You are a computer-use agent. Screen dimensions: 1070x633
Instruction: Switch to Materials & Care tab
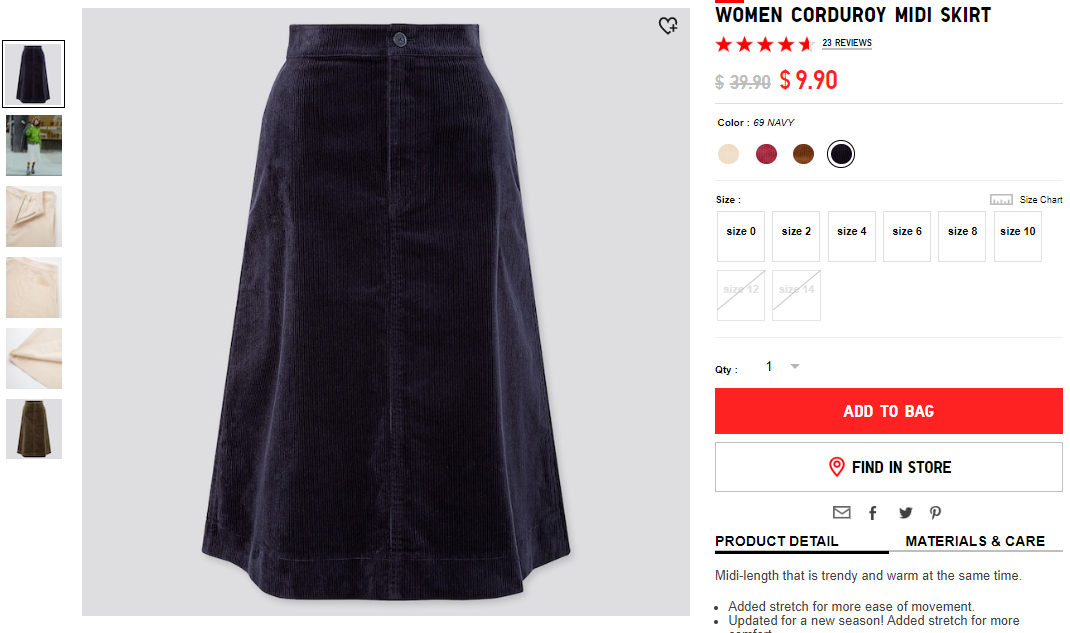[975, 542]
